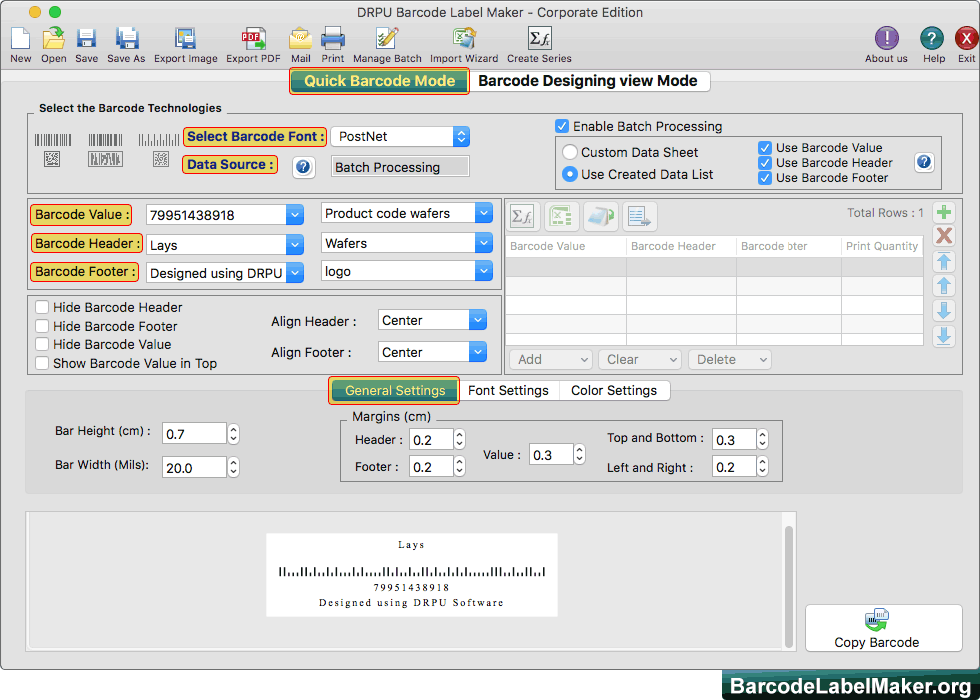Click the Value margin input field
980x700 pixels.
551,454
